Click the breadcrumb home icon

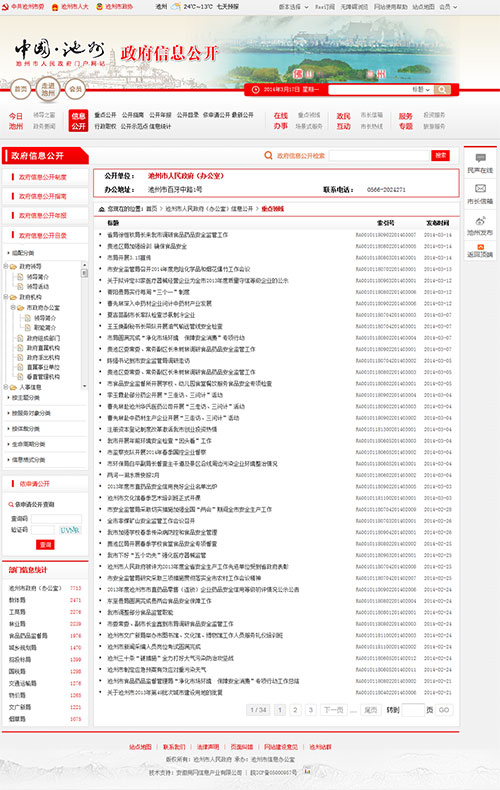click(102, 209)
